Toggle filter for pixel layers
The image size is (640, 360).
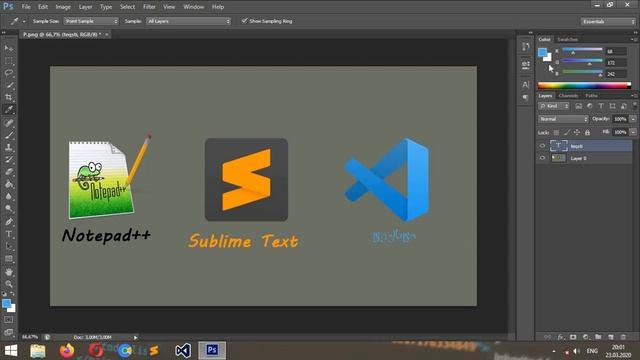pyautogui.click(x=578, y=106)
